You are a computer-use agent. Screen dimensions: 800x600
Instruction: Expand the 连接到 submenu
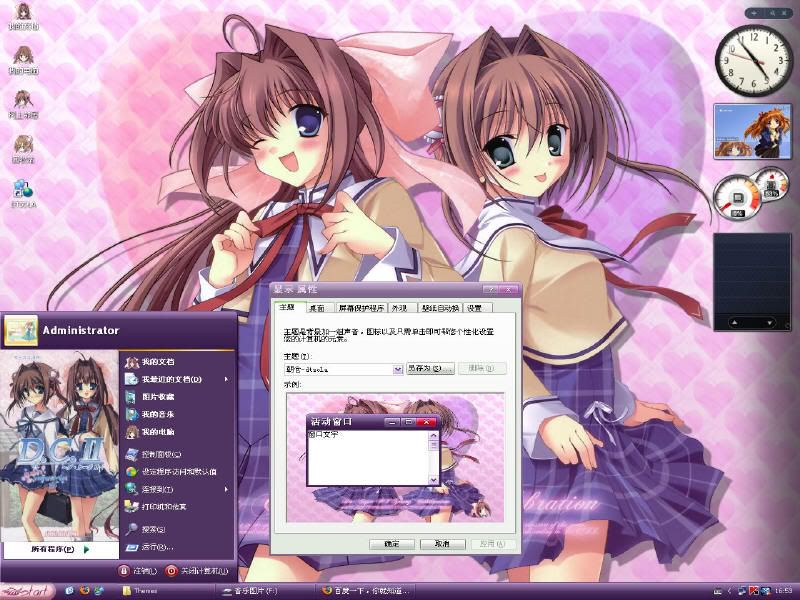pos(226,489)
